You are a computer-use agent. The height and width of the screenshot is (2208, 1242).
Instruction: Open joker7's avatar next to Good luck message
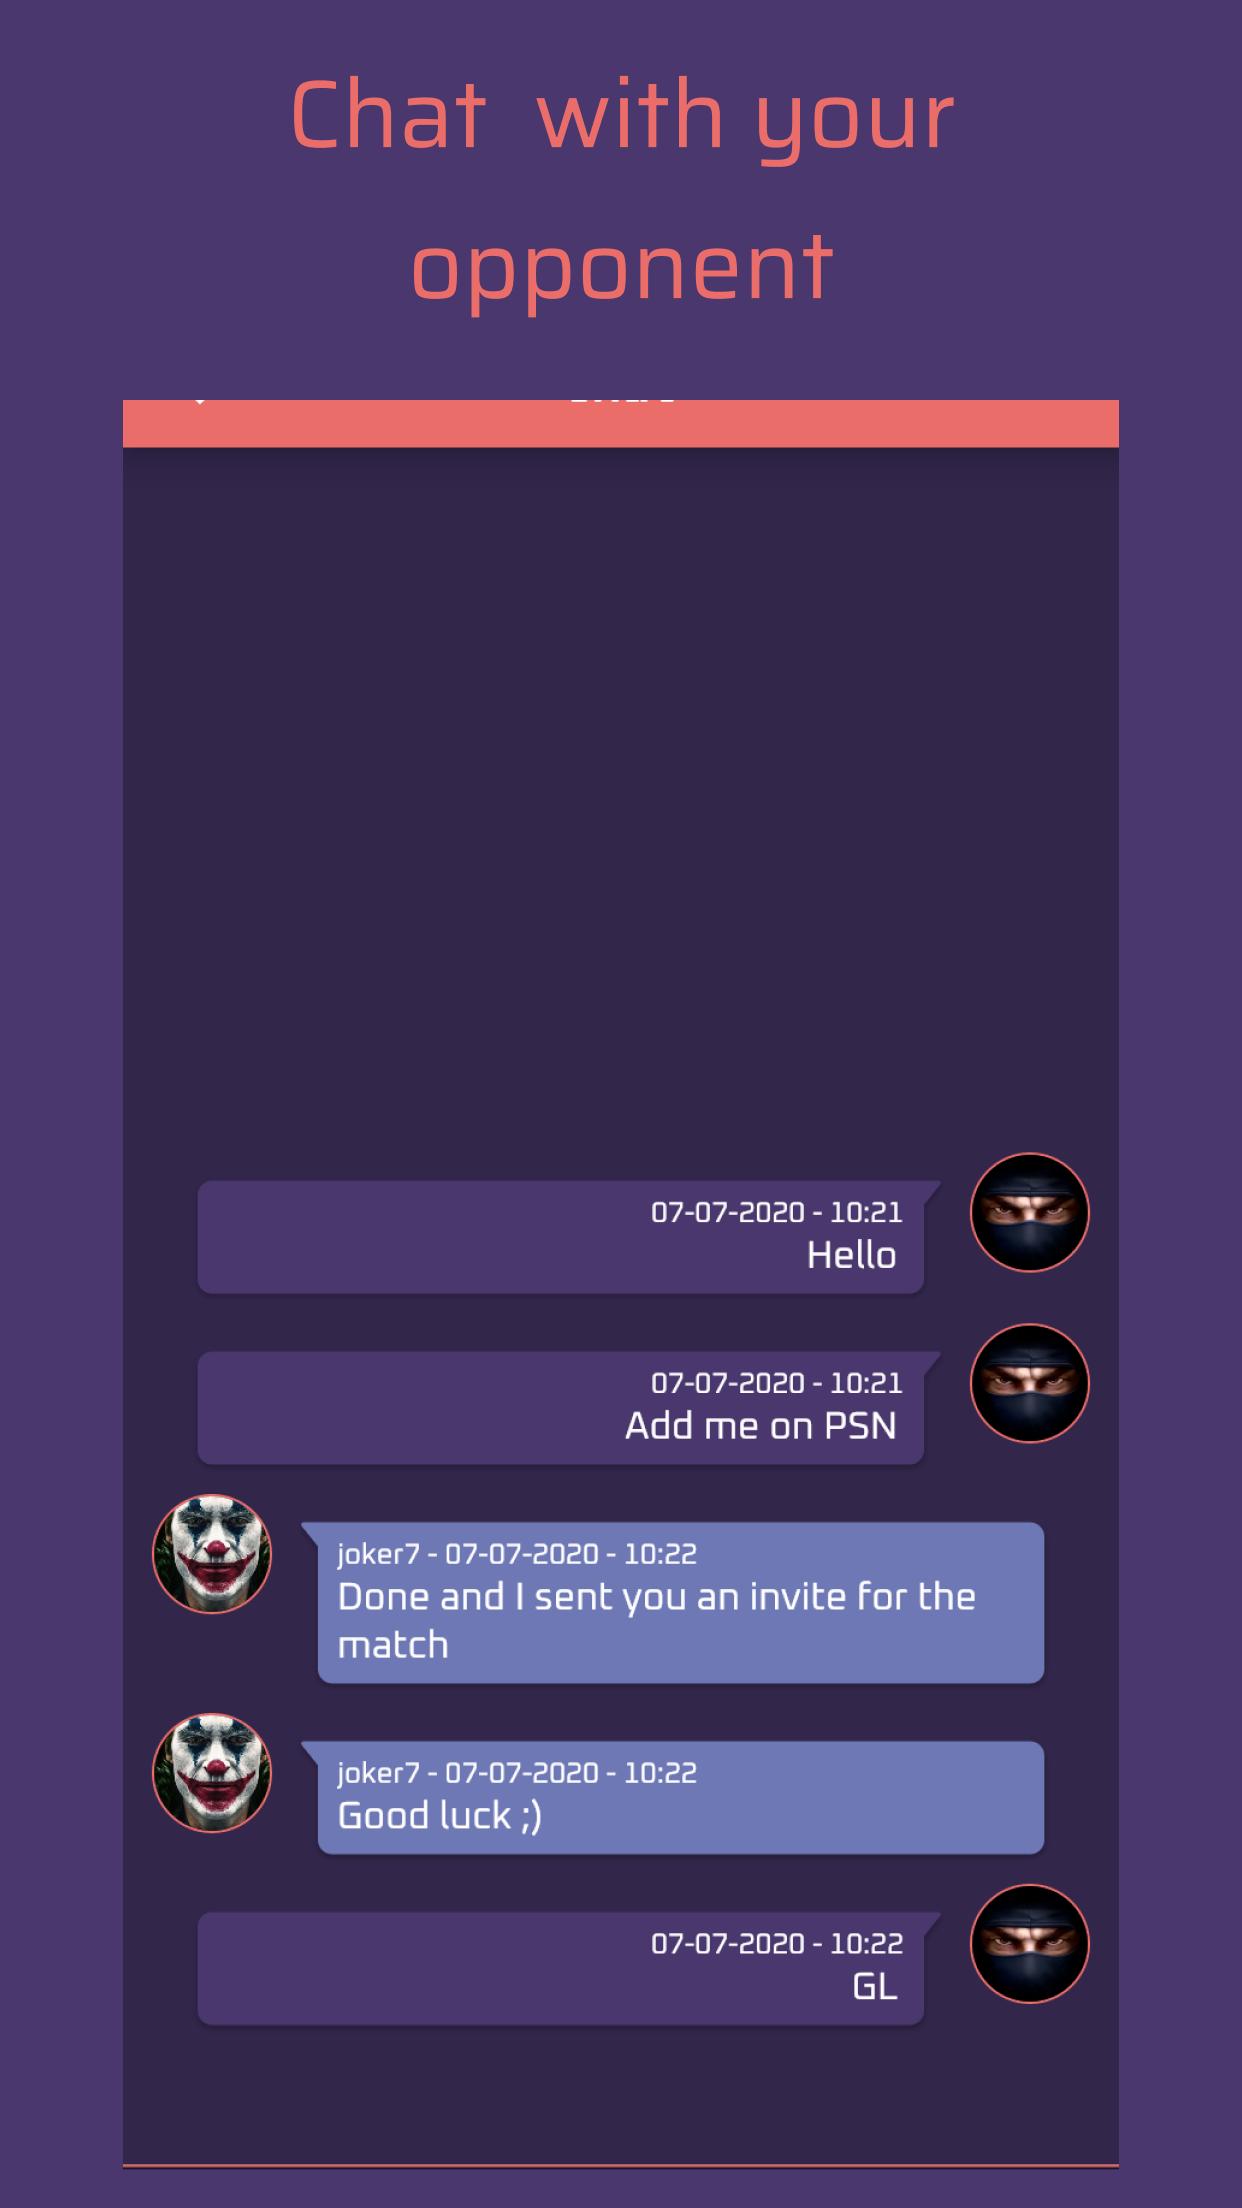[212, 1773]
